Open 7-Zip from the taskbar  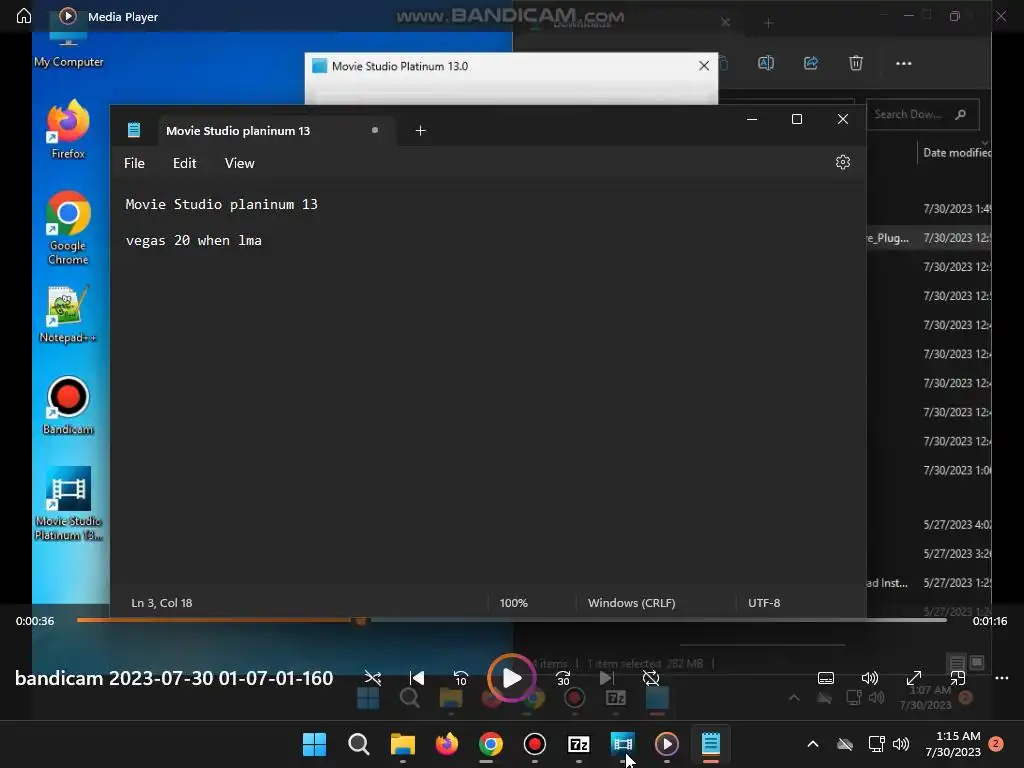tap(579, 744)
